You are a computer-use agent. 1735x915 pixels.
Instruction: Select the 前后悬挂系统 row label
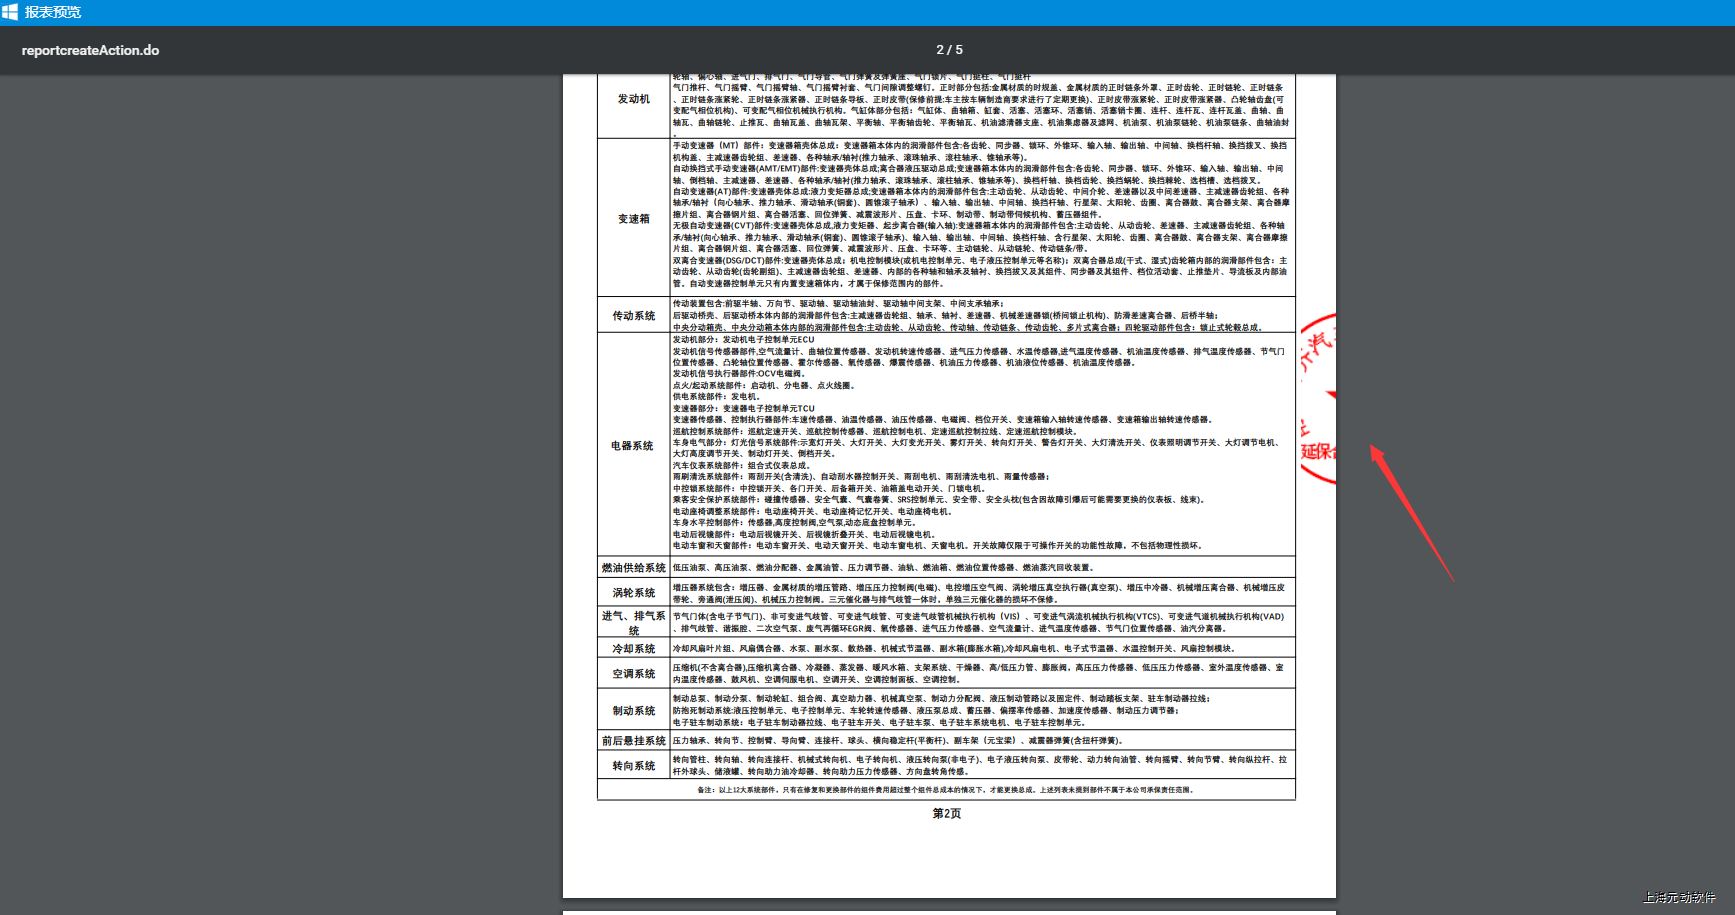(633, 740)
